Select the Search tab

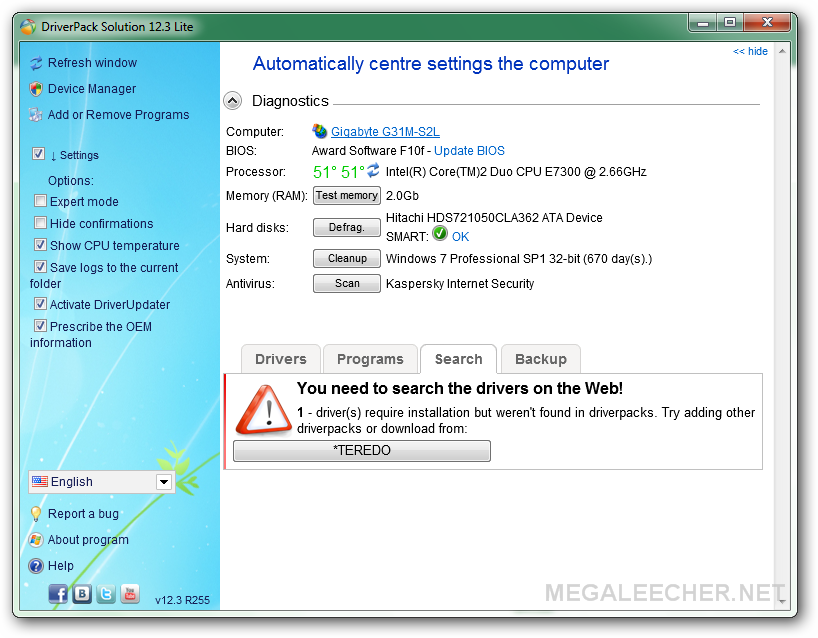pos(459,359)
